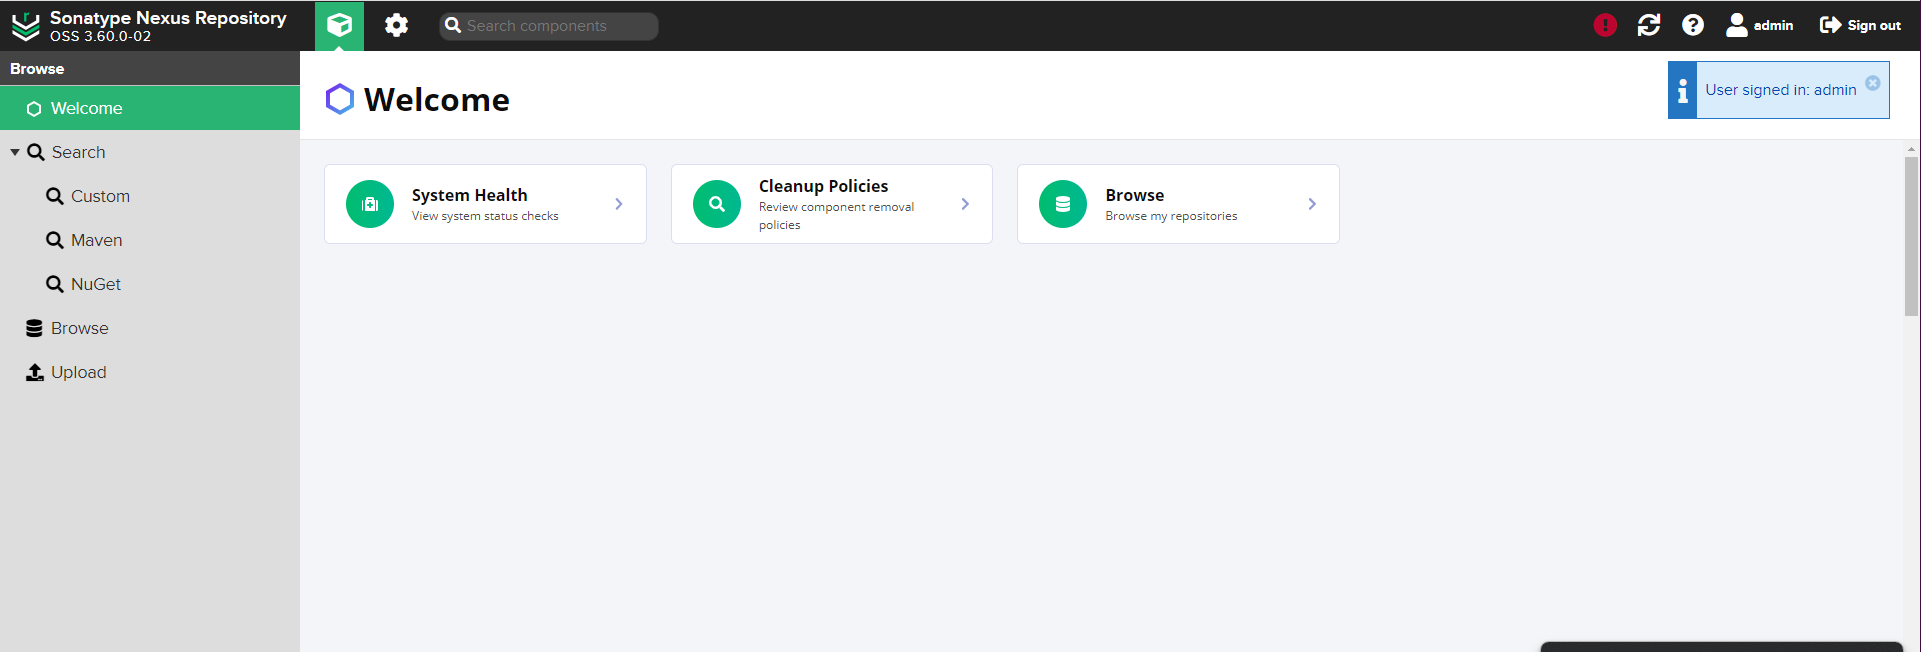Open Server administration gear icon

[x=396, y=25]
